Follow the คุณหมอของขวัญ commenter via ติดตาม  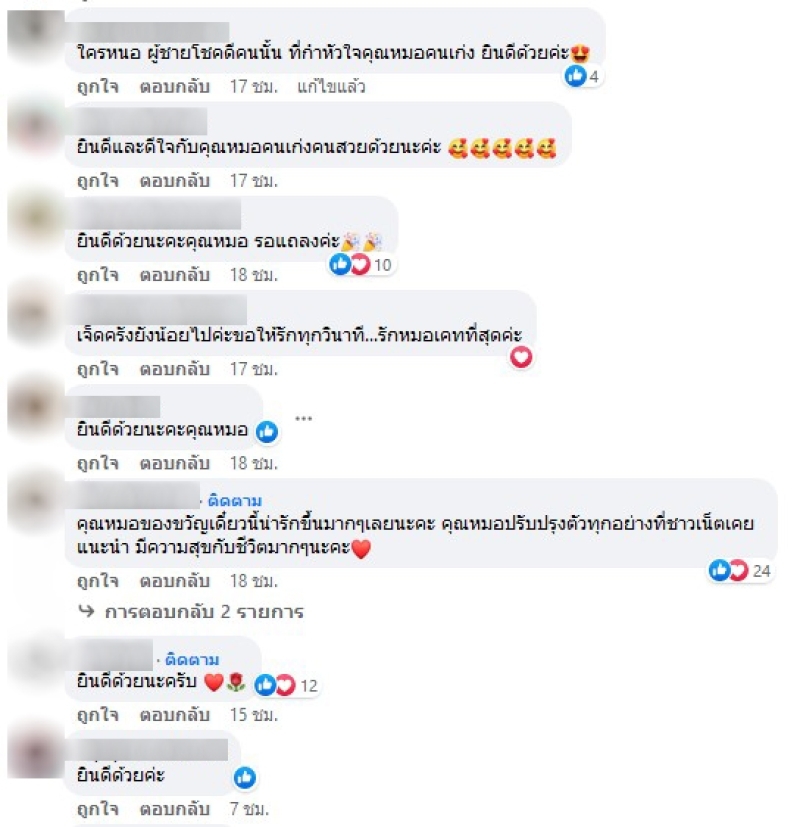[235, 500]
